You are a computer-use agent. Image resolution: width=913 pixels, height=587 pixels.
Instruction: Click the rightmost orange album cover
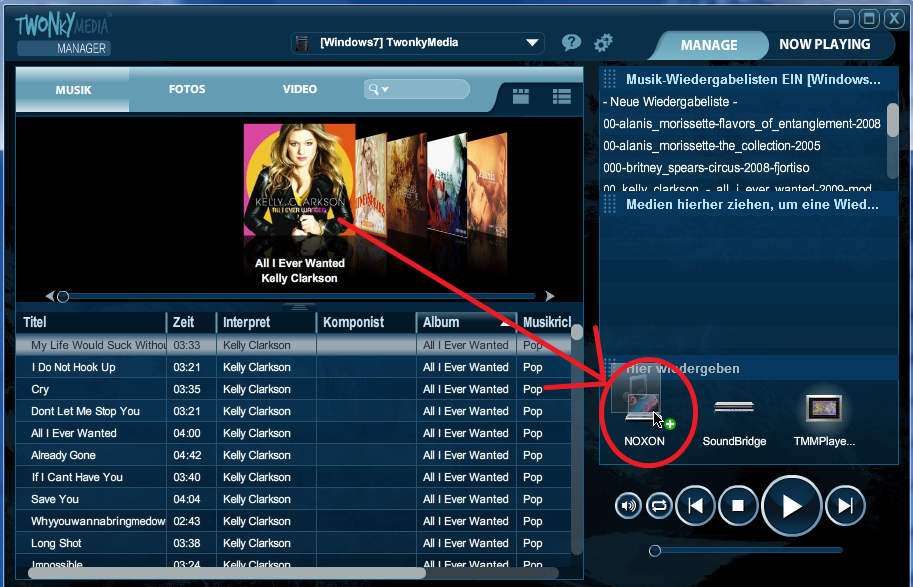click(489, 183)
